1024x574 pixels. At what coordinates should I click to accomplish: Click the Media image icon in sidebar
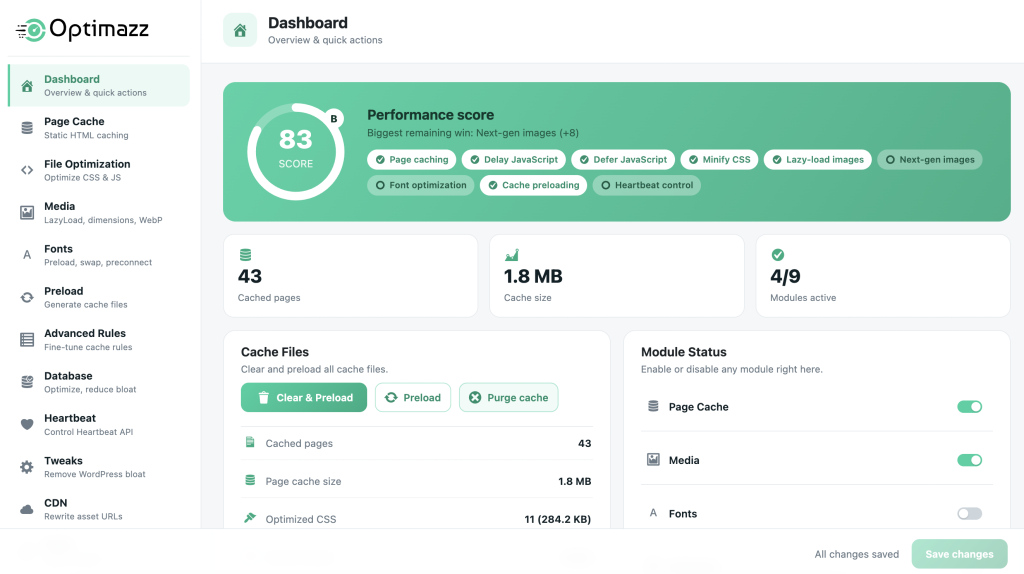click(x=27, y=213)
